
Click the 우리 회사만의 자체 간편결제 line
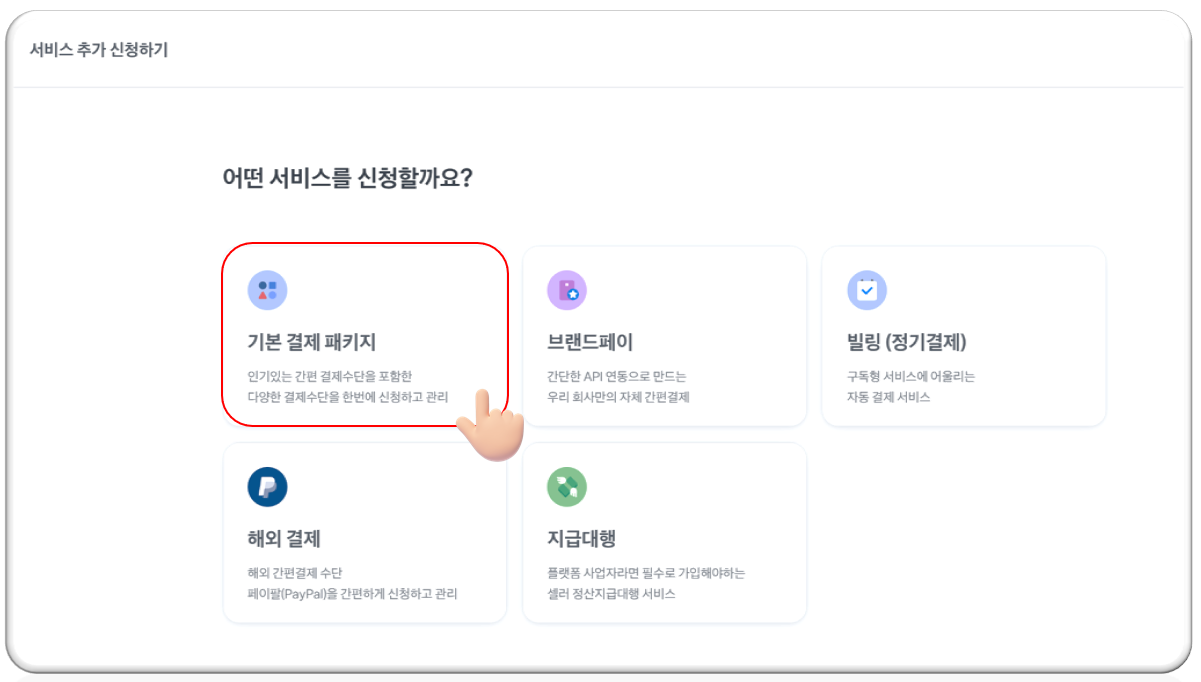pos(618,397)
